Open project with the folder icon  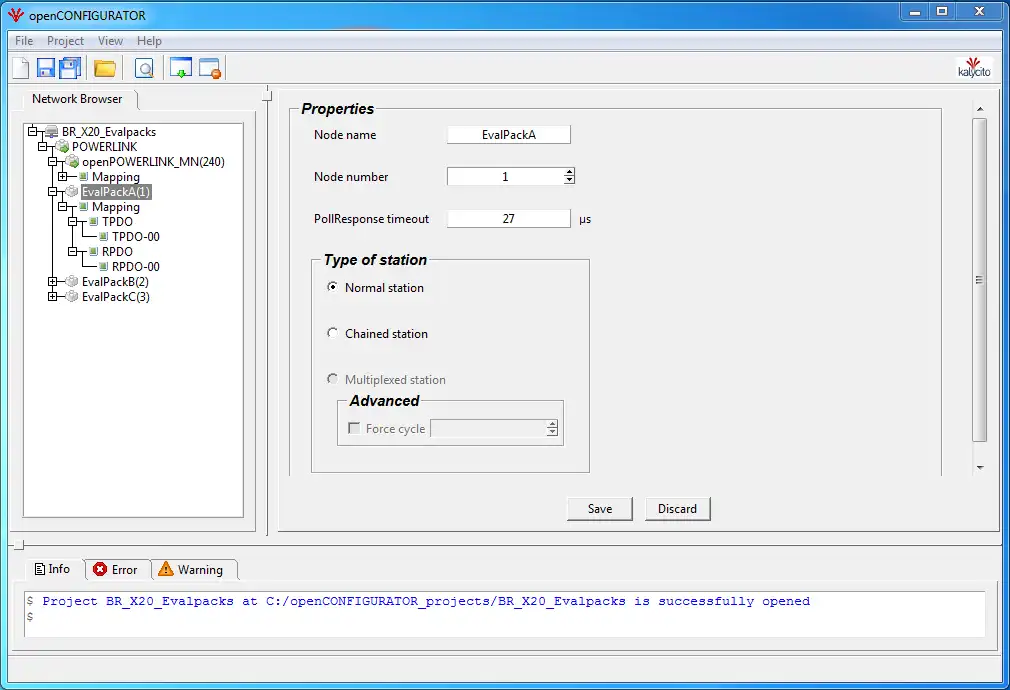click(x=104, y=68)
